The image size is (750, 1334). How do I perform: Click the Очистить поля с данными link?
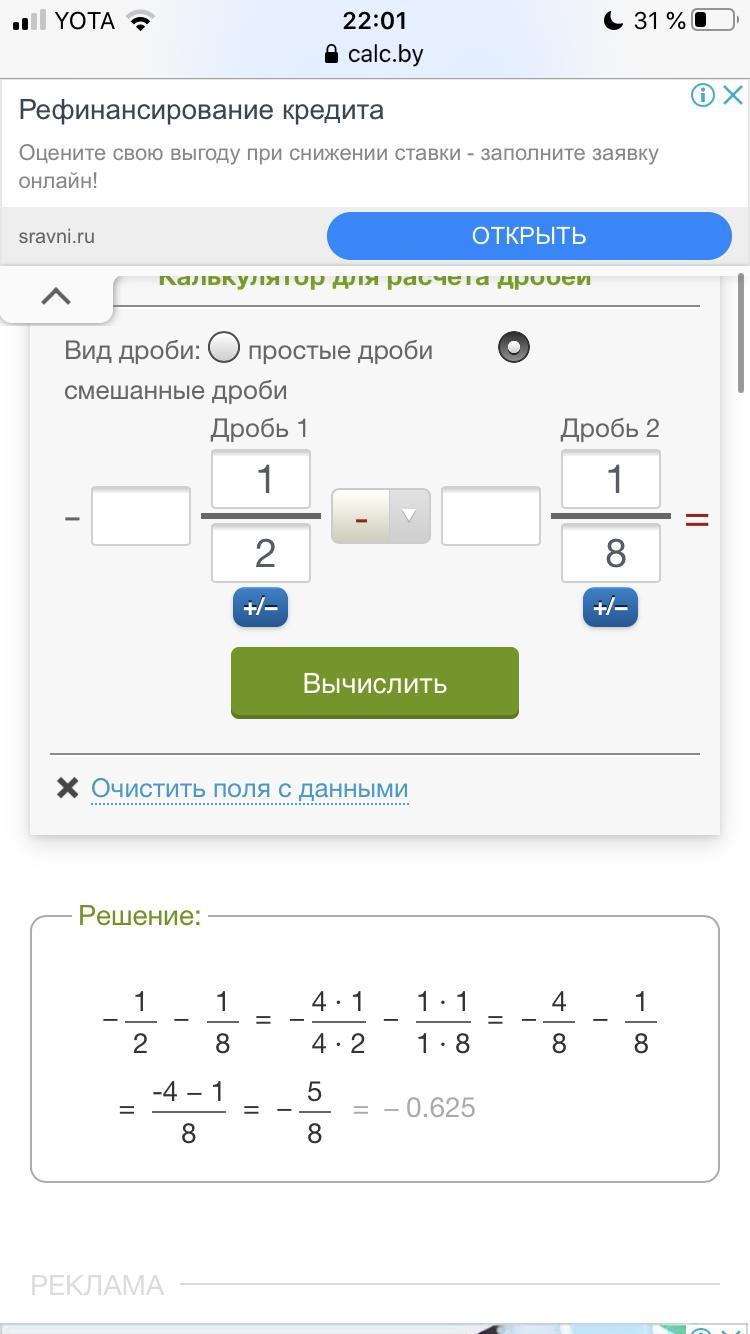249,788
